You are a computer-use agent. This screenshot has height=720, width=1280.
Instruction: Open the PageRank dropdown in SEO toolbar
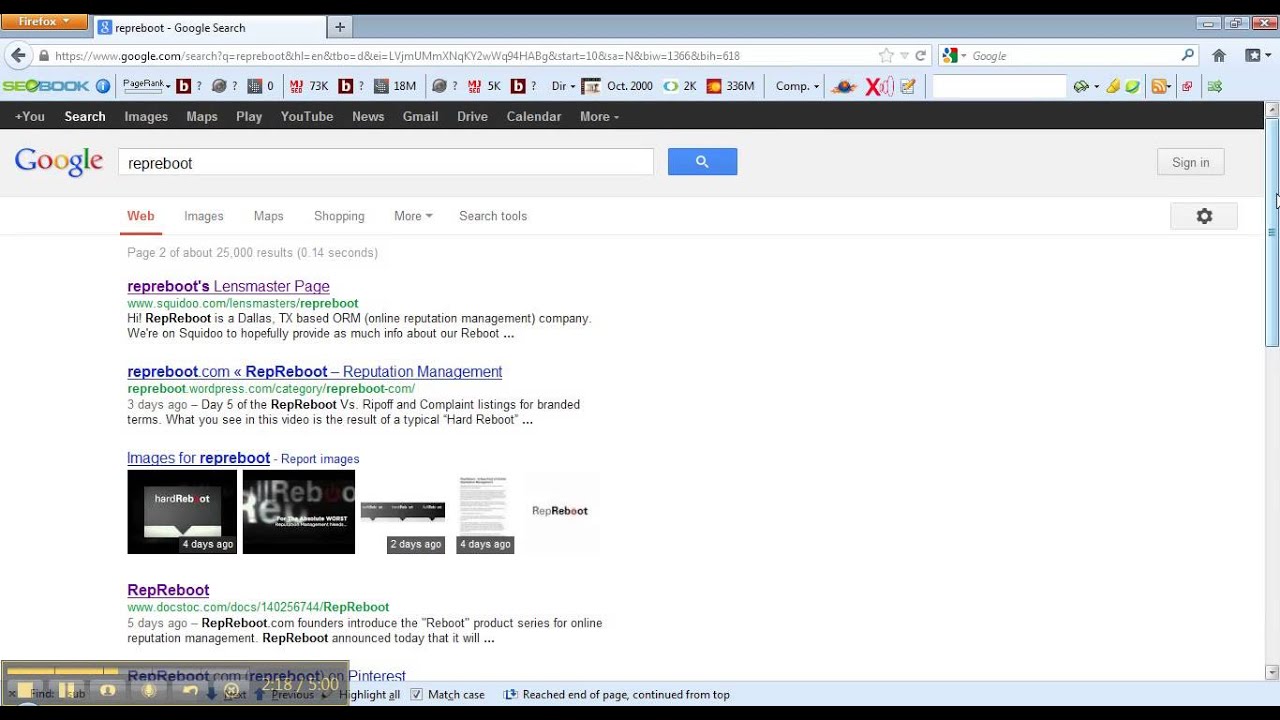click(146, 86)
